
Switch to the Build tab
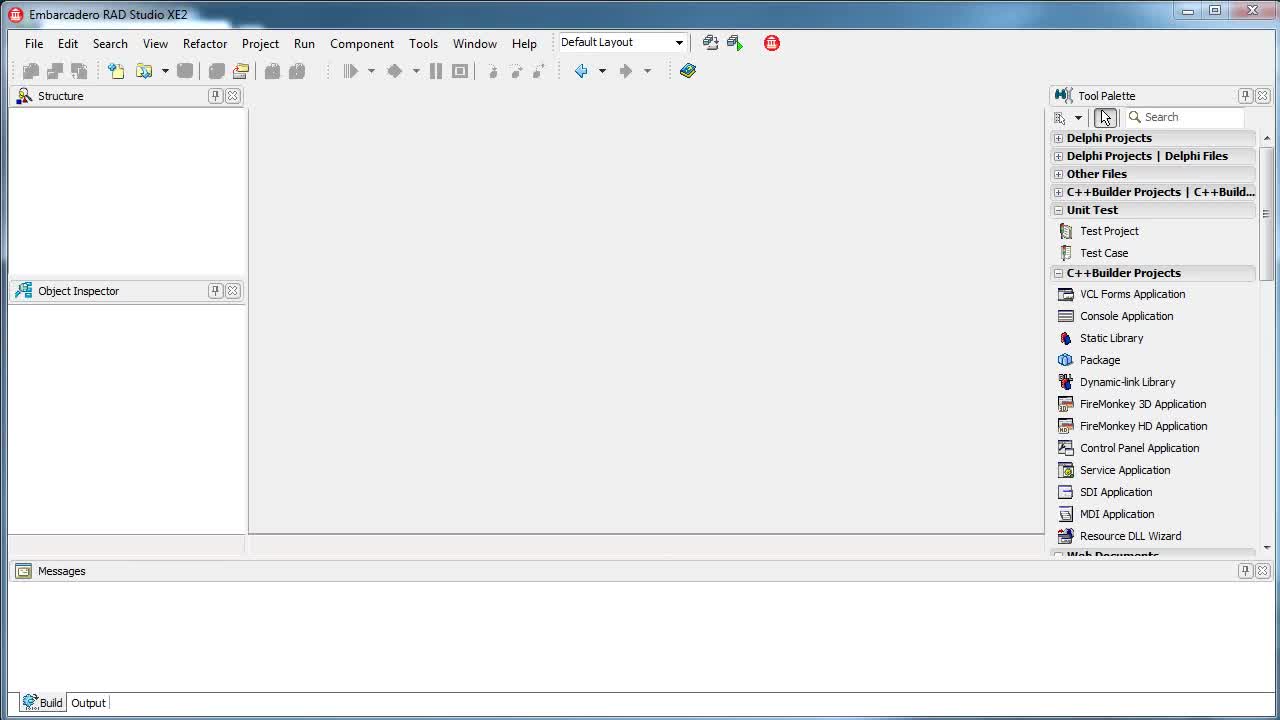(x=43, y=703)
